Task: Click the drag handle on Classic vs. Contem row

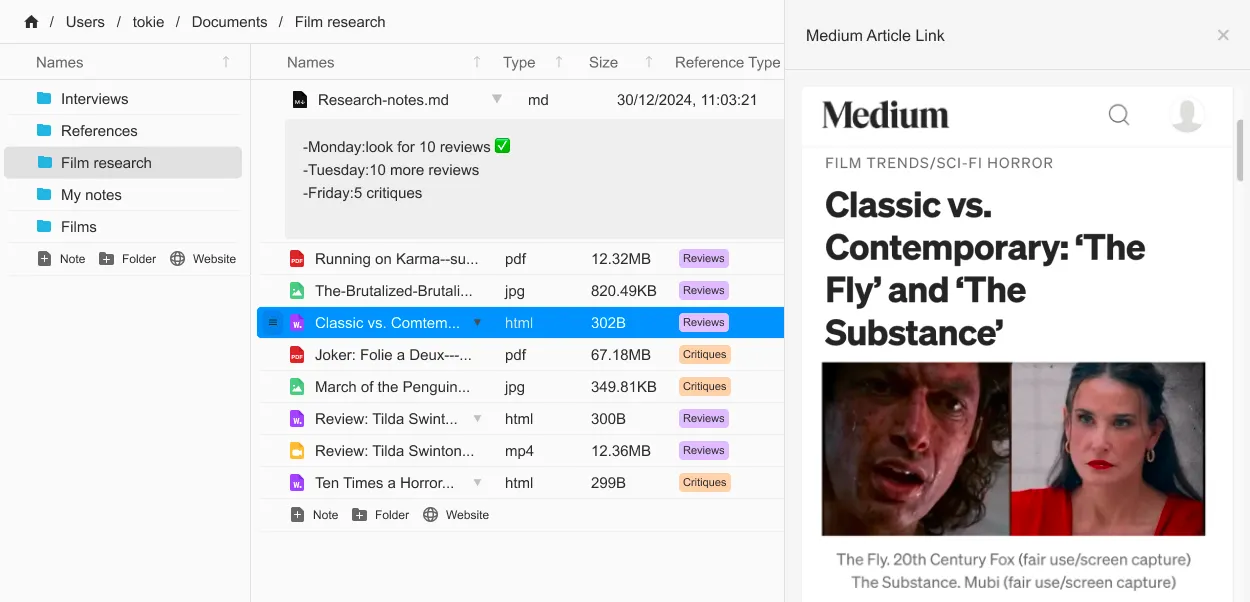Action: tap(274, 323)
